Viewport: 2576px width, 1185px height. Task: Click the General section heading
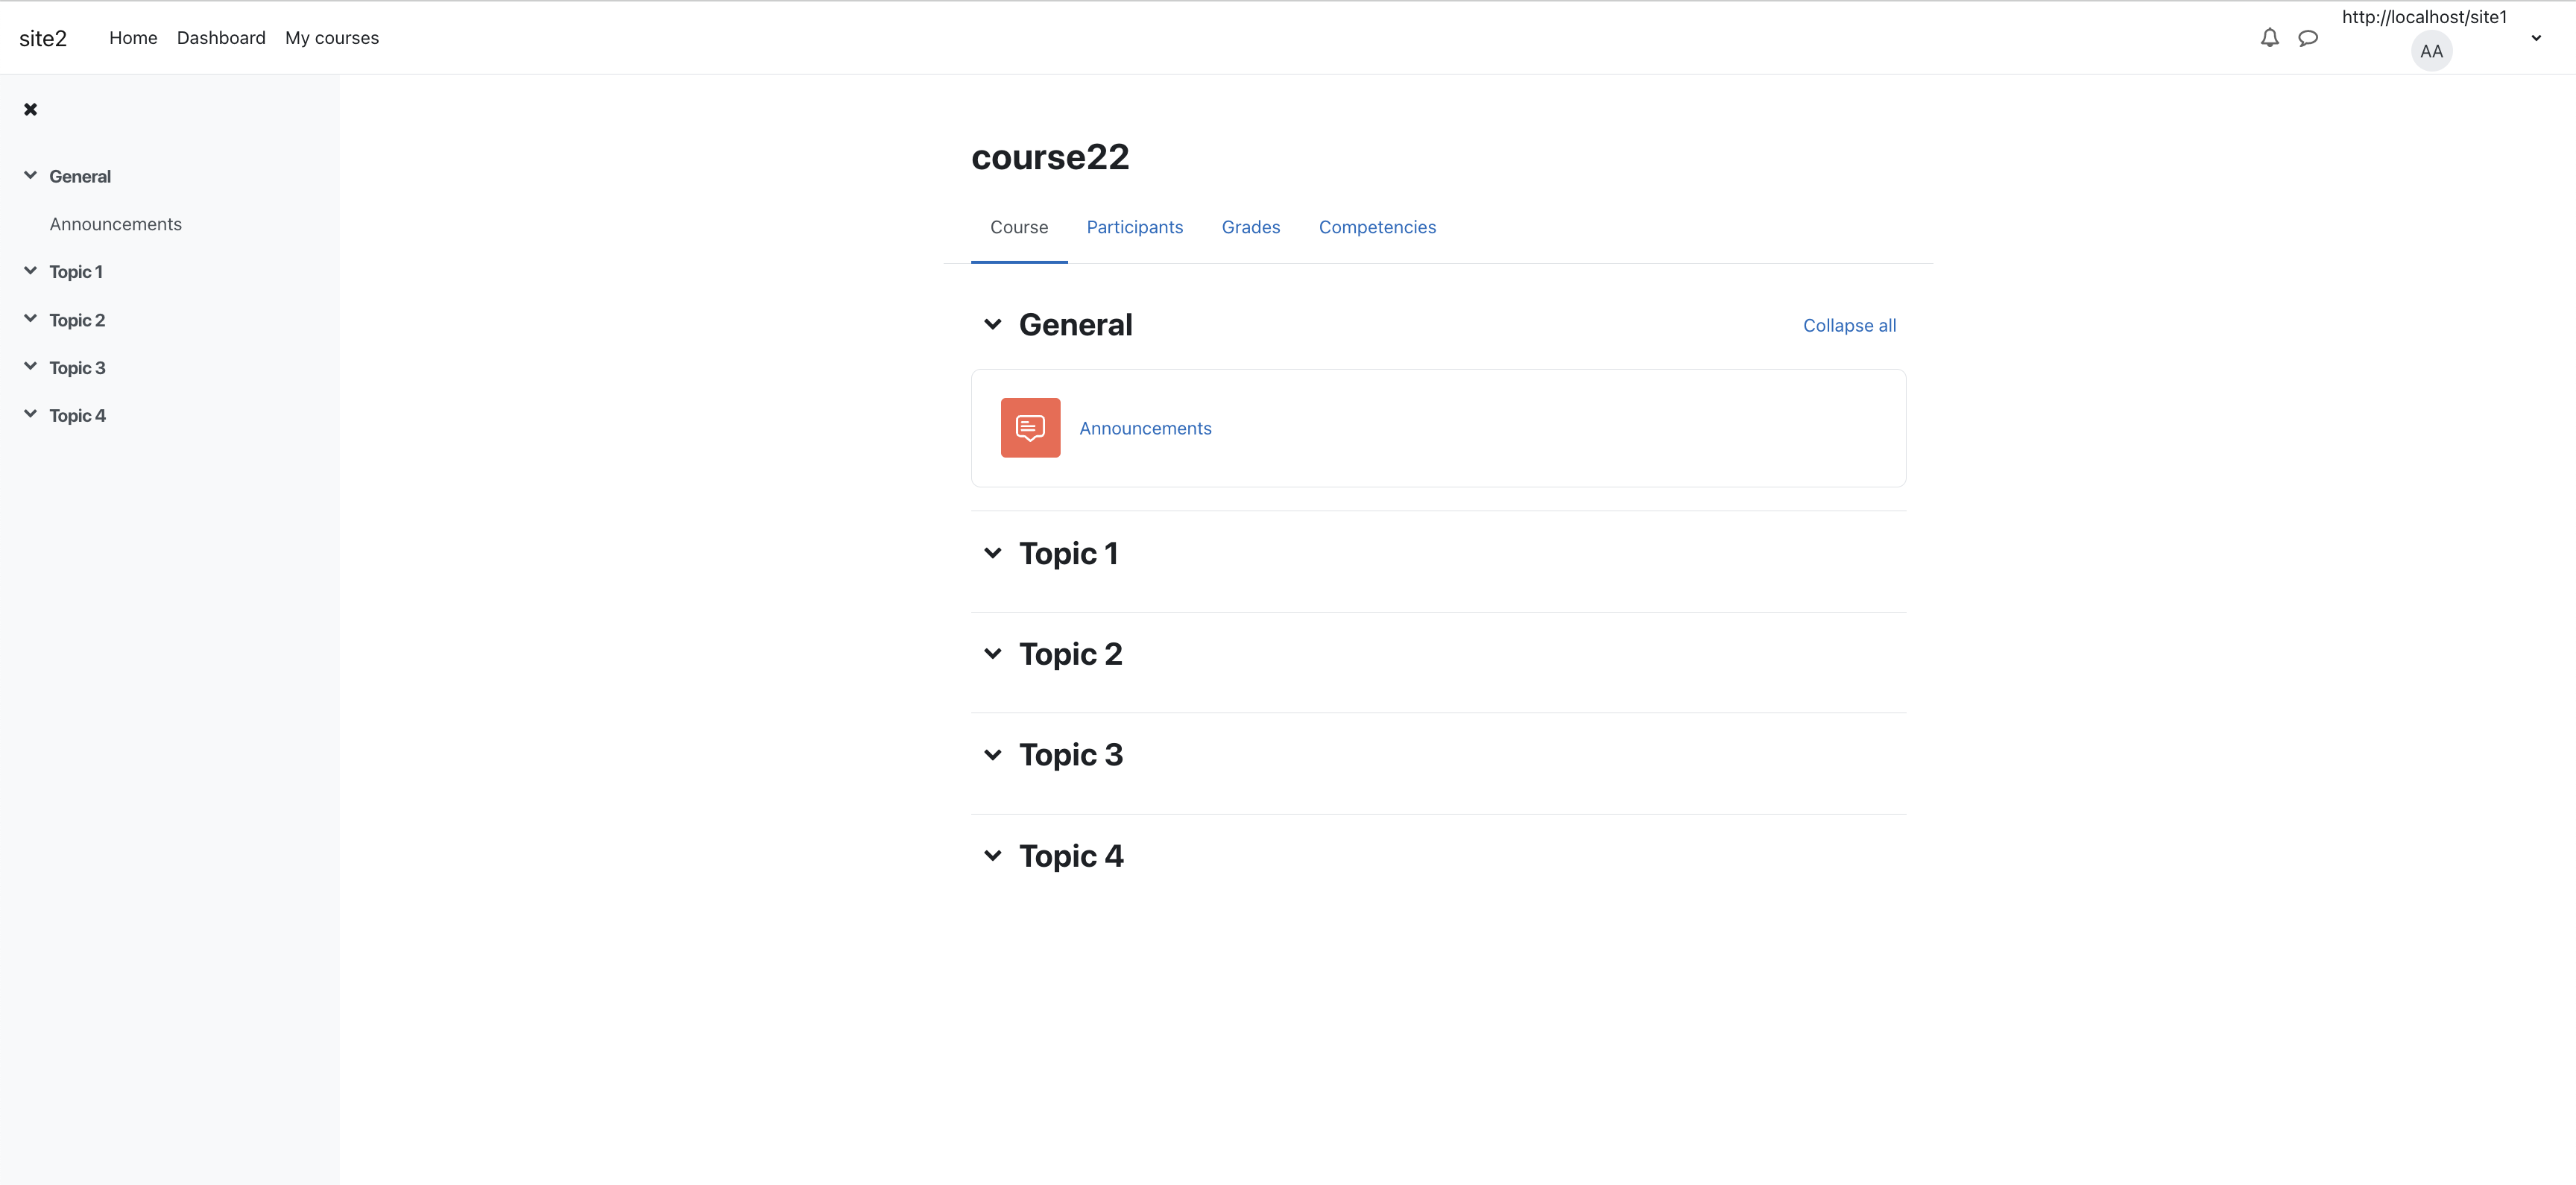pyautogui.click(x=1075, y=325)
